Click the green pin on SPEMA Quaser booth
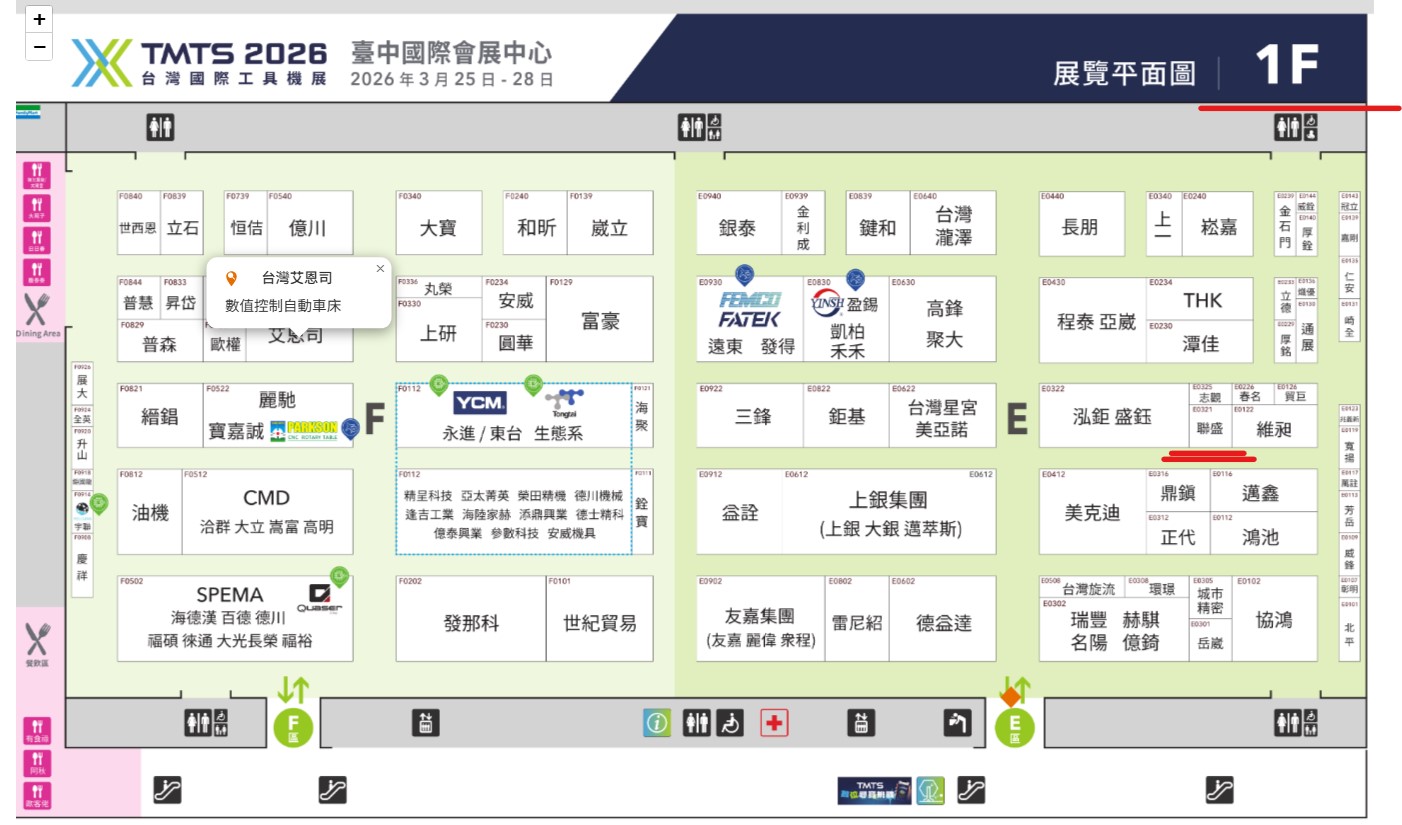Image resolution: width=1402 pixels, height=825 pixels. pyautogui.click(x=339, y=577)
